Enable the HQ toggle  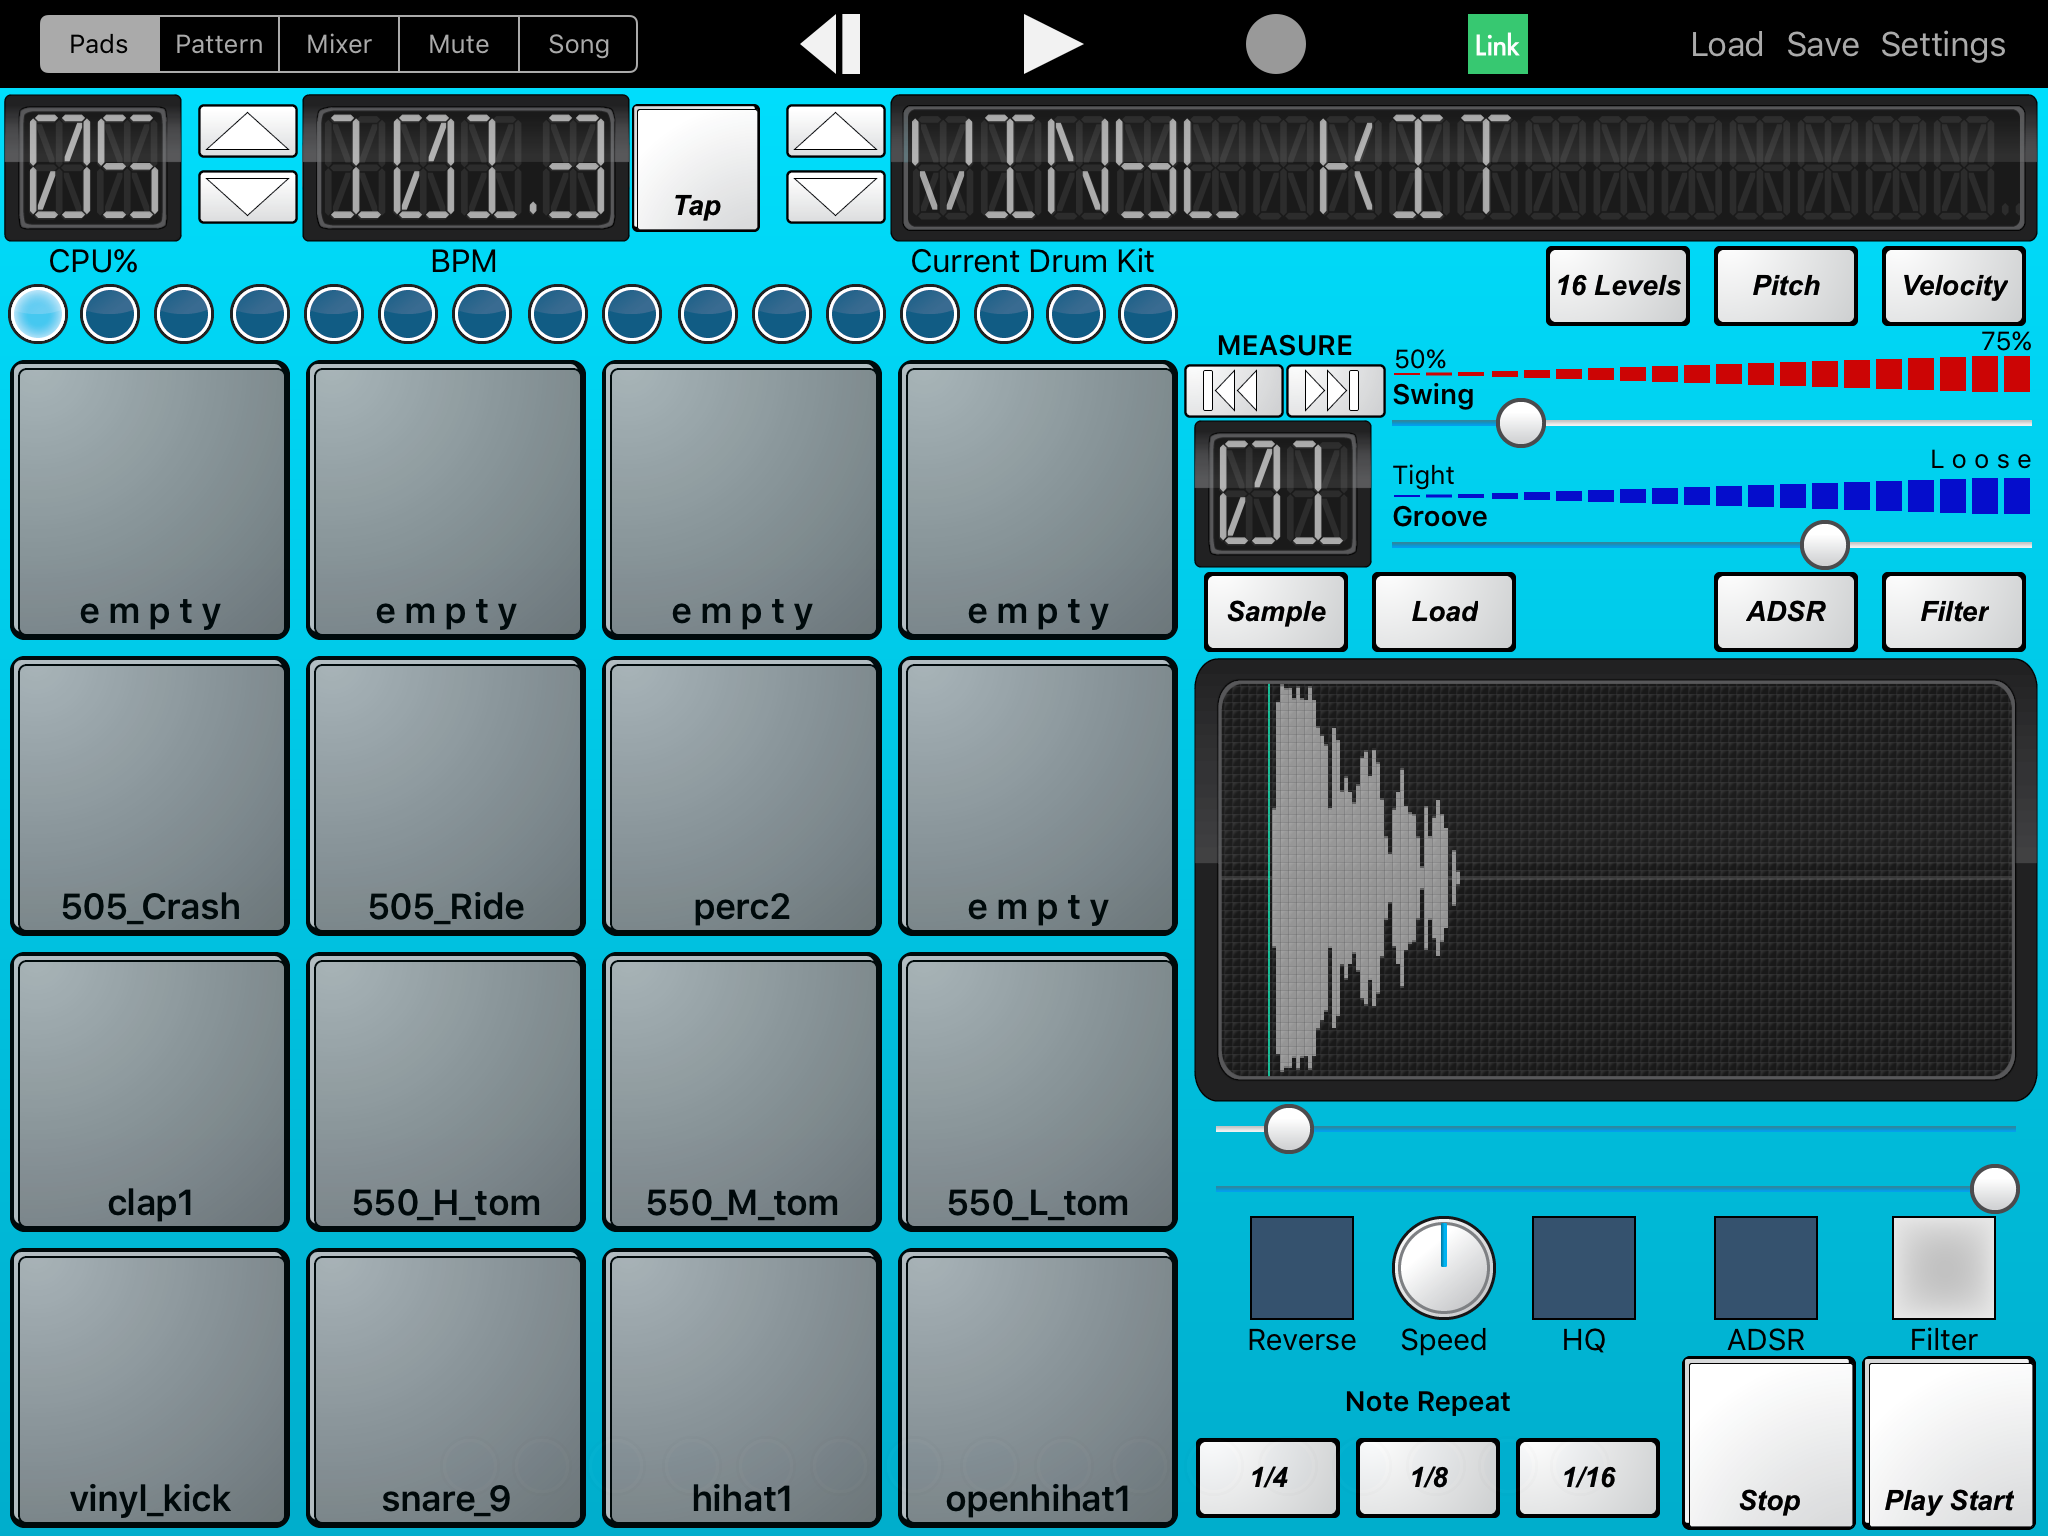click(1583, 1267)
